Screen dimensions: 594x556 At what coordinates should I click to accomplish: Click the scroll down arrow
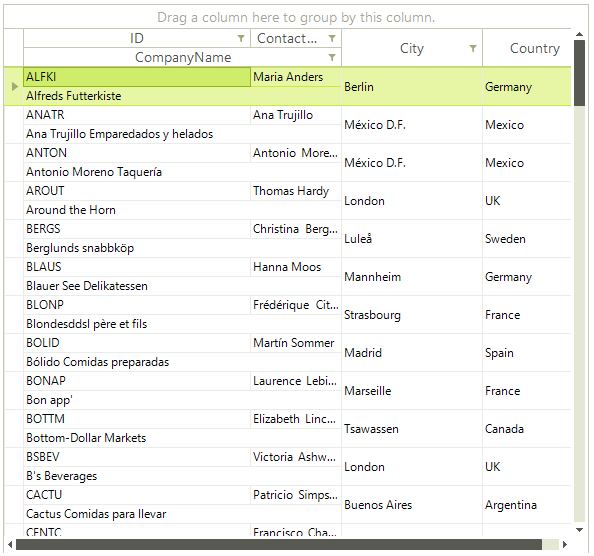(x=579, y=530)
